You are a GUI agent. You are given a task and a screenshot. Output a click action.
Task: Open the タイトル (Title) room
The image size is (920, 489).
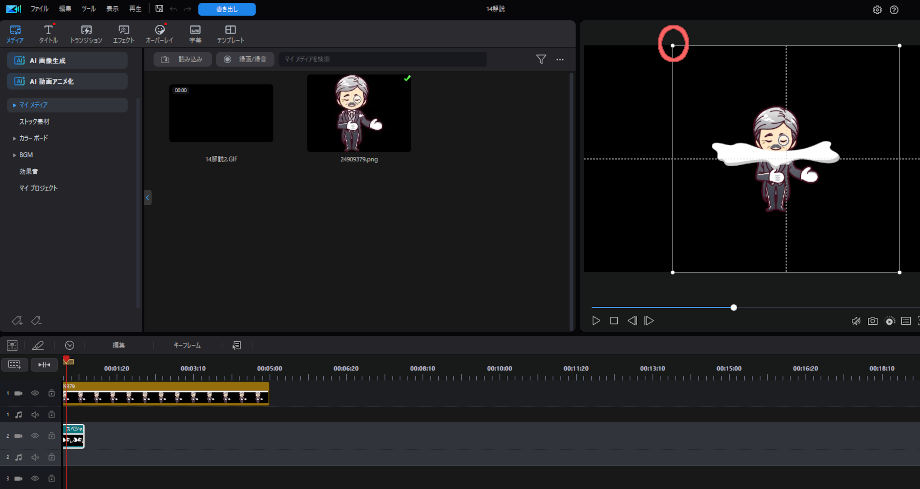48,33
